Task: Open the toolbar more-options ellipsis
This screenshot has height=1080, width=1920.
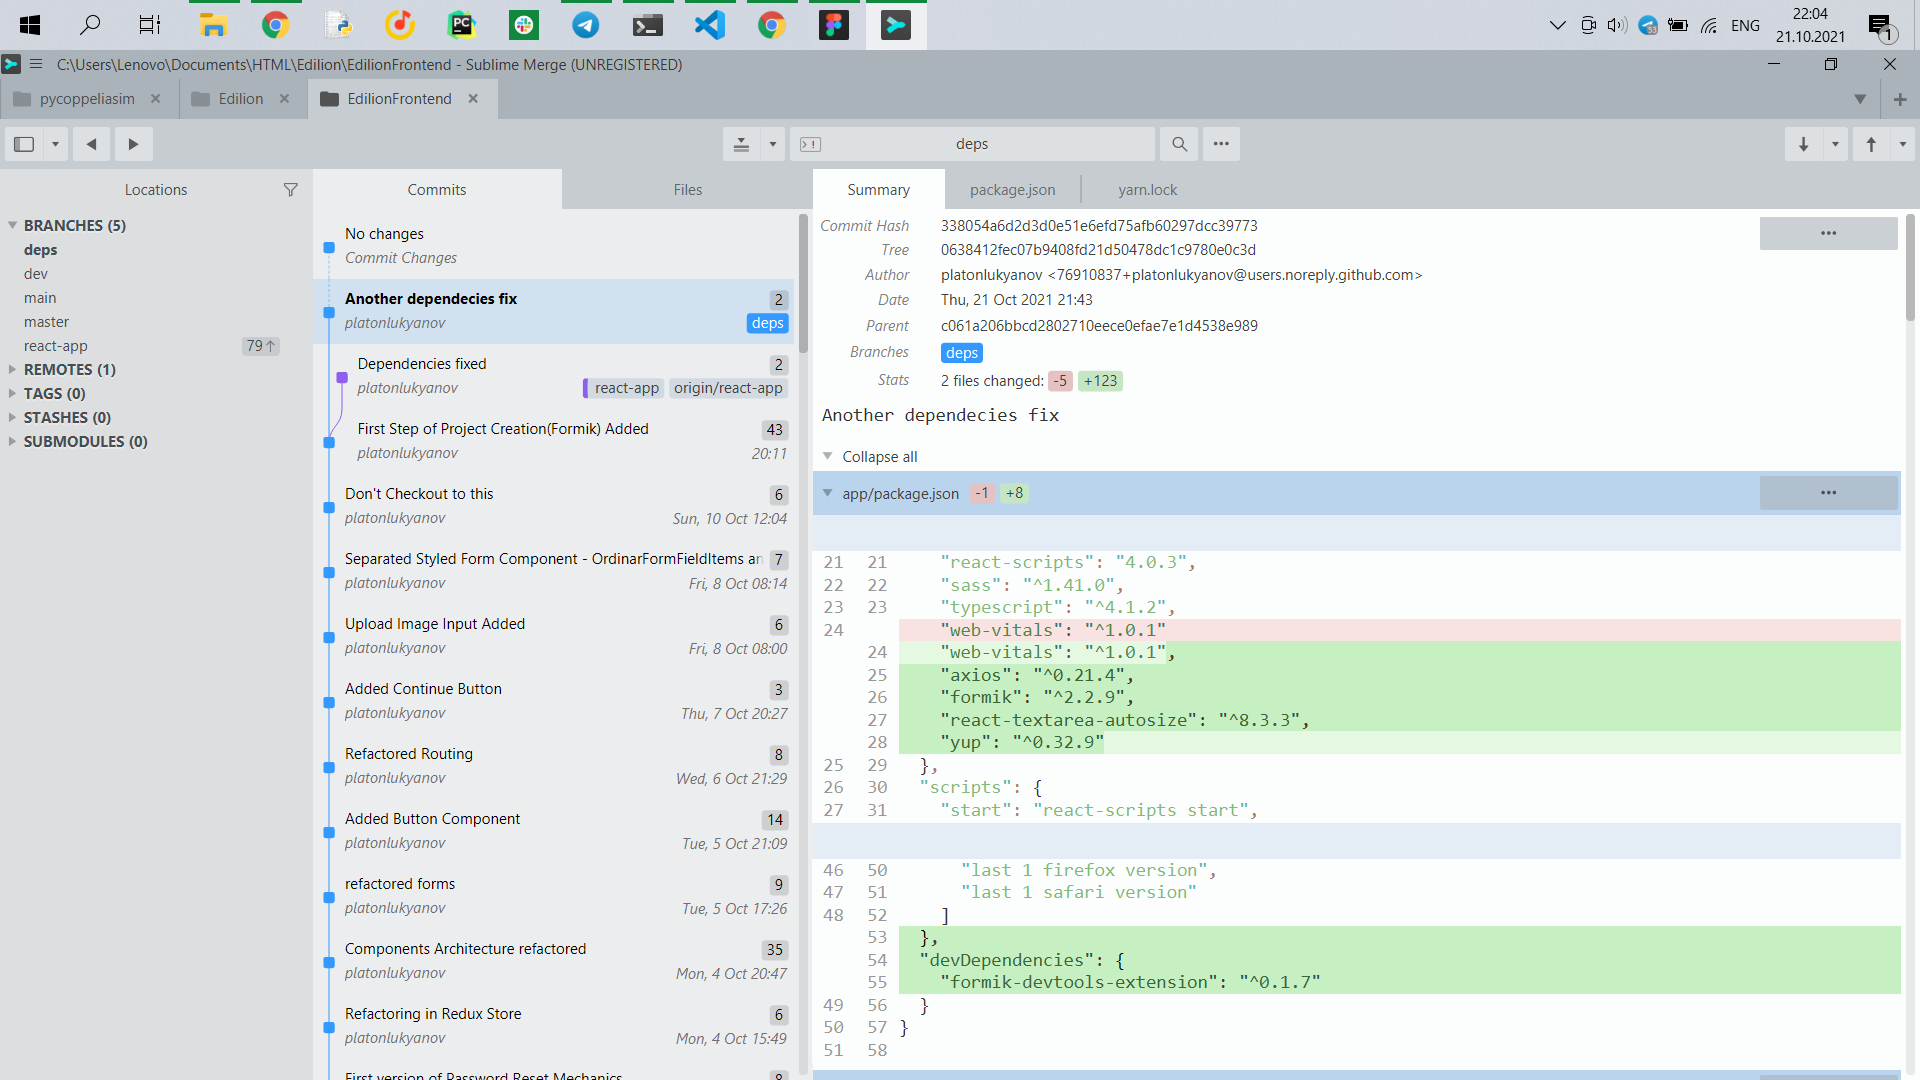Action: tap(1221, 144)
